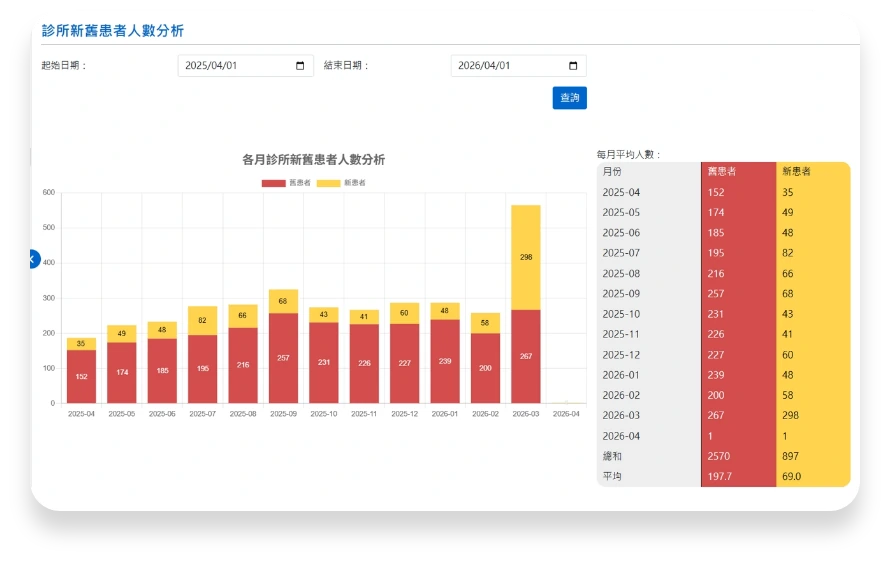The width and height of the screenshot is (890, 561).
Task: Select the 2026-04 table row label
Action: 621,436
